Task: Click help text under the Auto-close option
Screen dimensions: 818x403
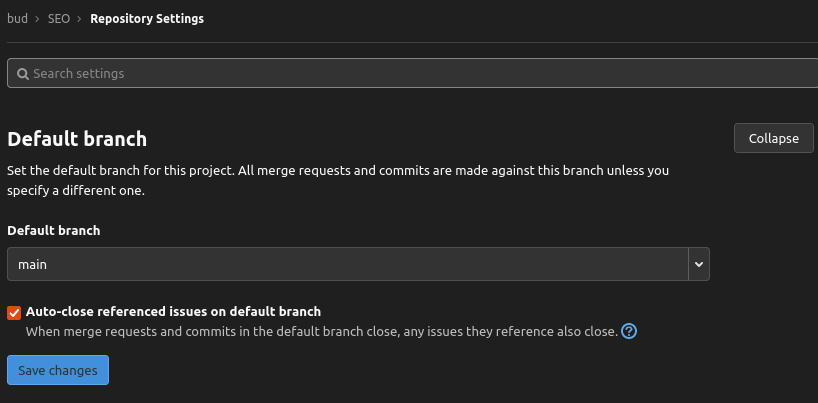Action: point(322,331)
